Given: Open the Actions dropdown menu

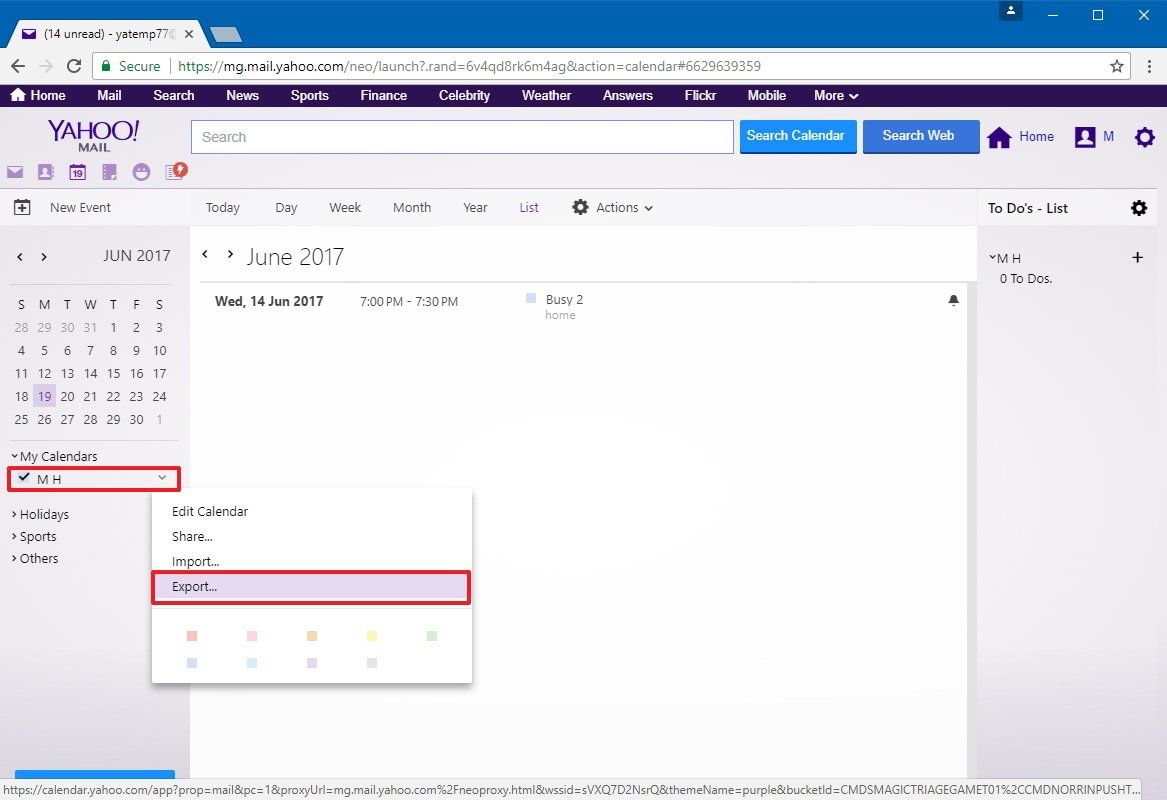Looking at the screenshot, I should 612,208.
